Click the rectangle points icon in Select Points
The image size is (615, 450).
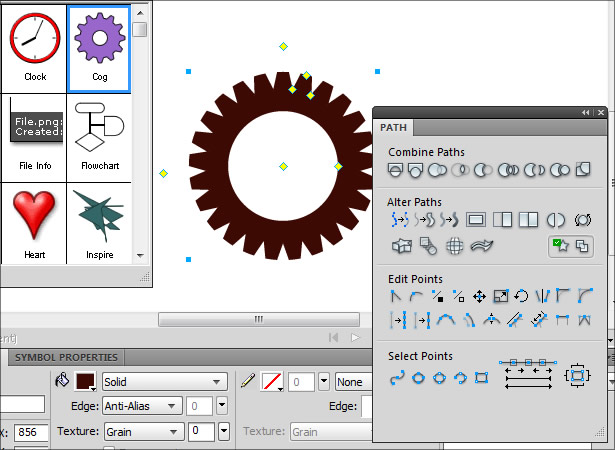(x=481, y=378)
